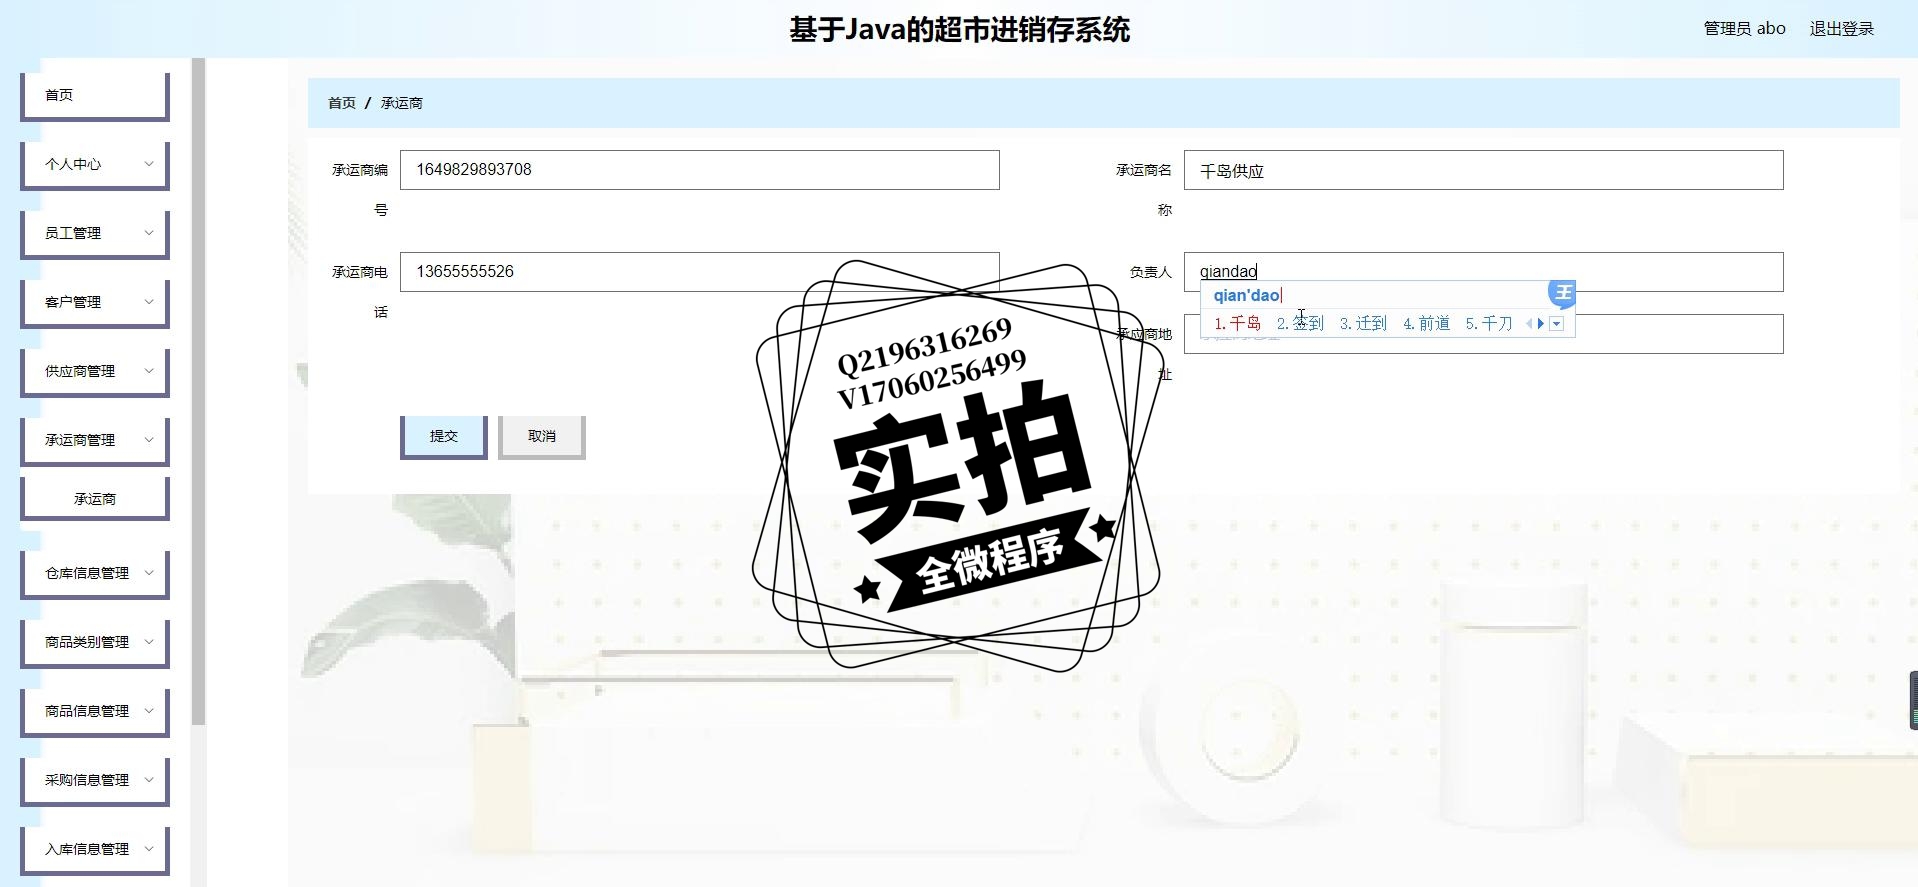1918x887 pixels.
Task: Open IME candidate list dropdown arrow
Action: click(1556, 324)
